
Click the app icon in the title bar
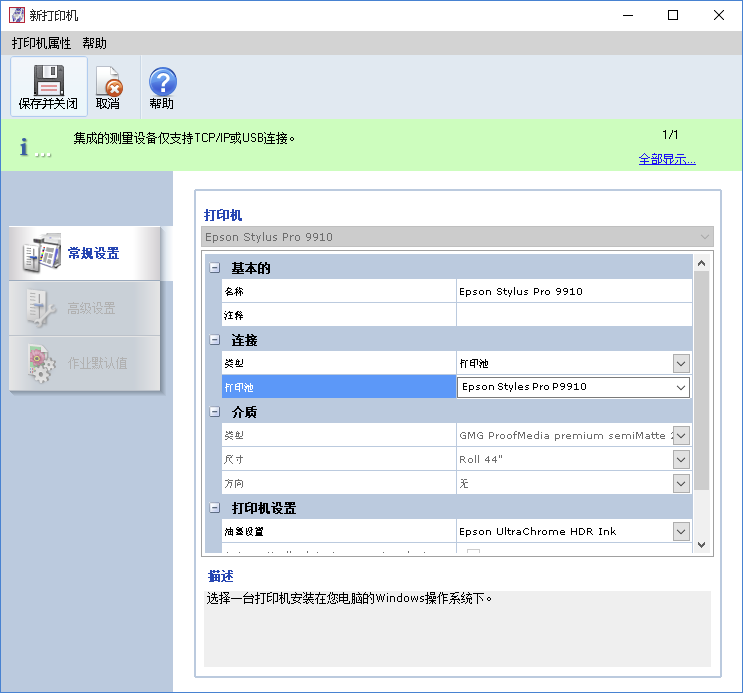coord(17,15)
